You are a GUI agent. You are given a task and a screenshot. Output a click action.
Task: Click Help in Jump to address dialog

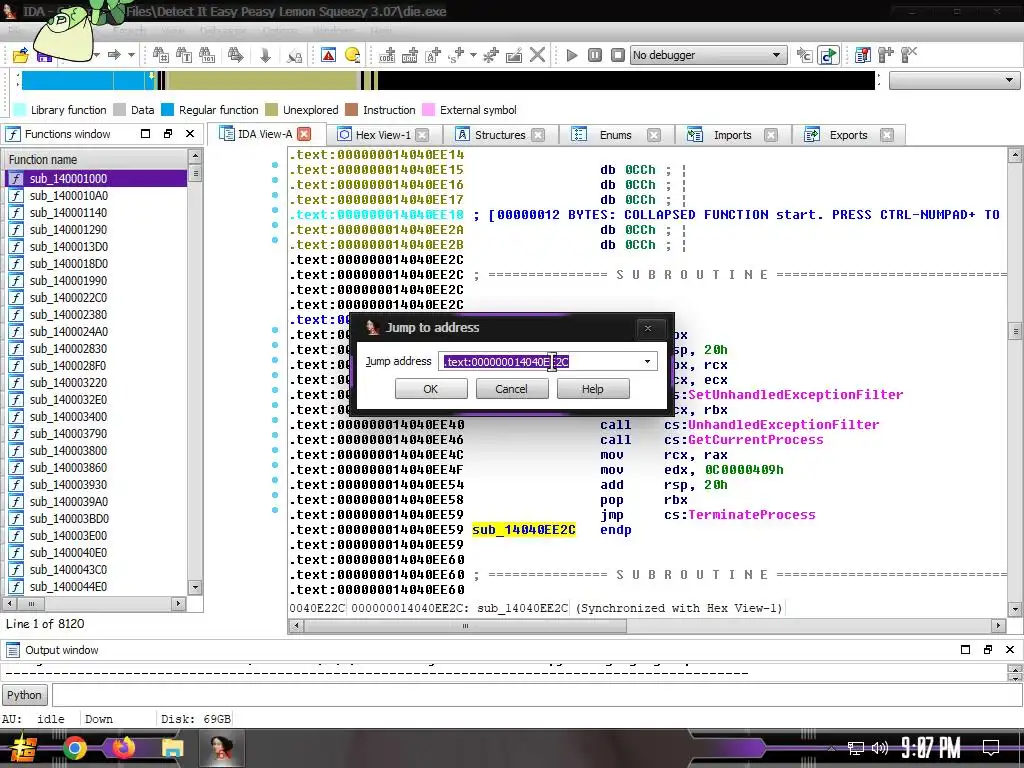pyautogui.click(x=593, y=389)
